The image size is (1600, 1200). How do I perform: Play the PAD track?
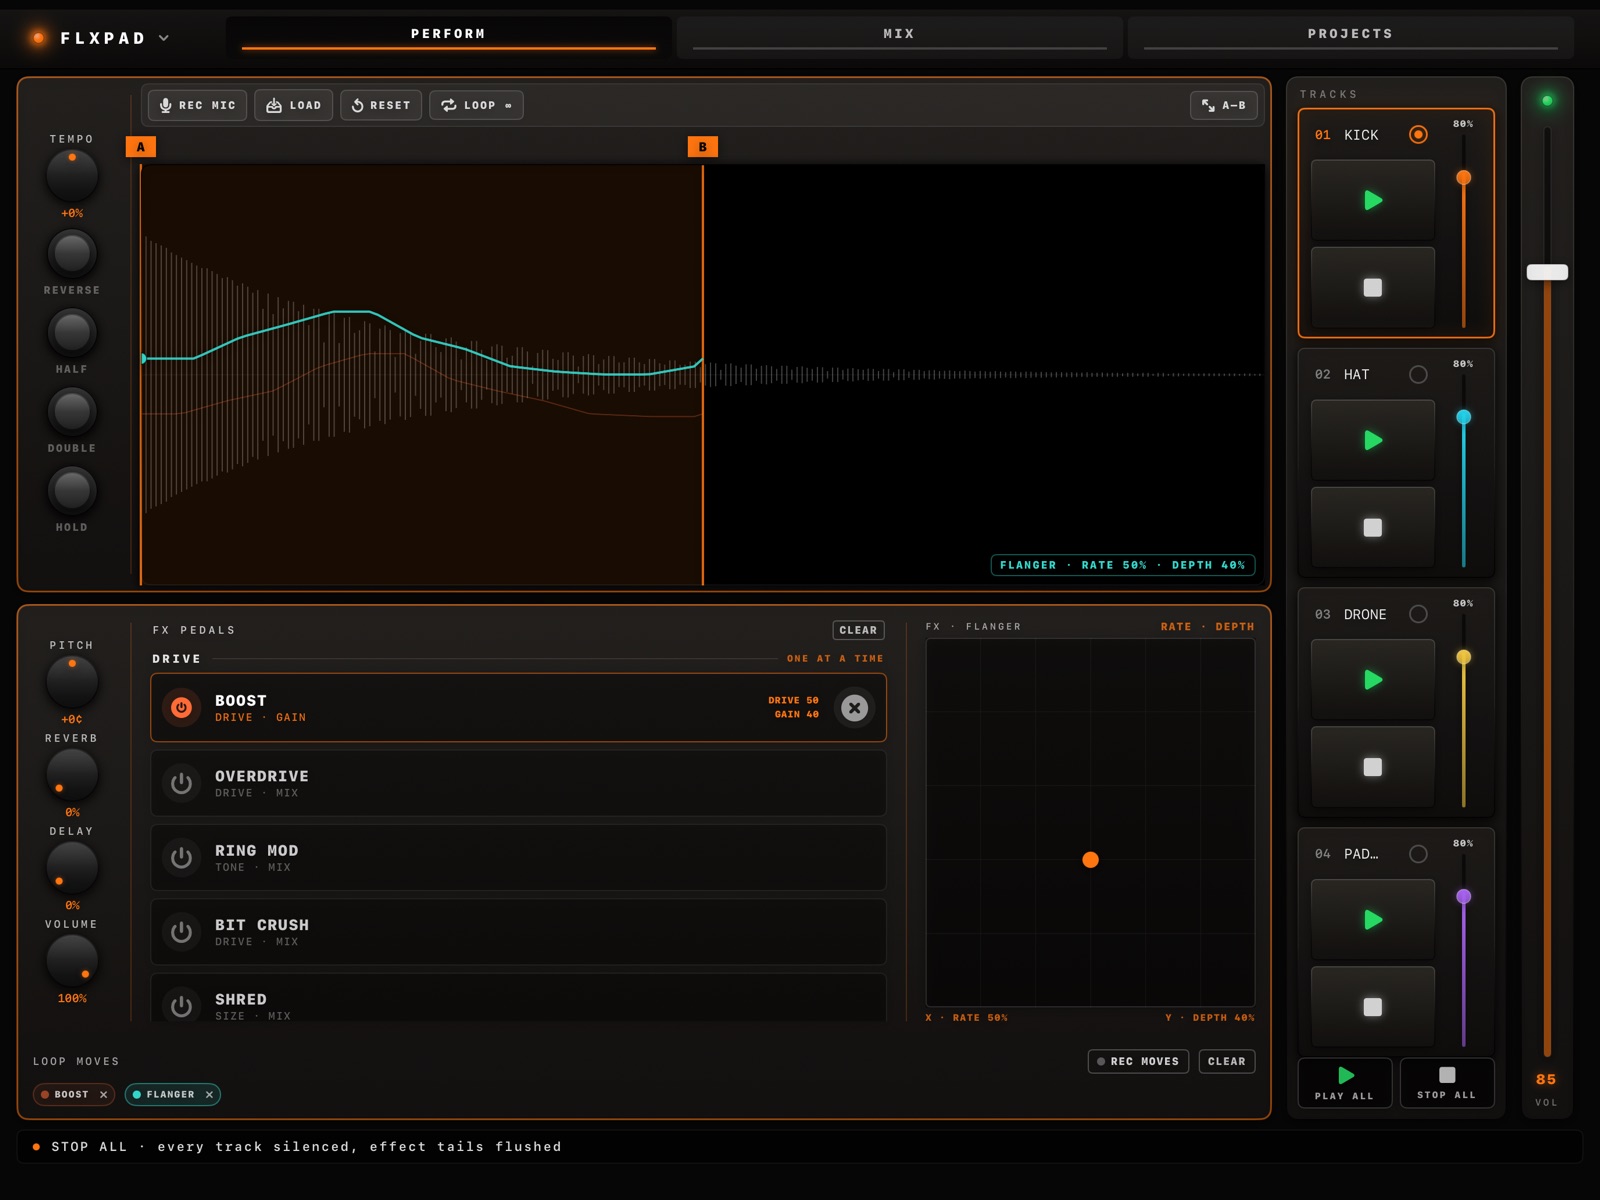[1373, 920]
